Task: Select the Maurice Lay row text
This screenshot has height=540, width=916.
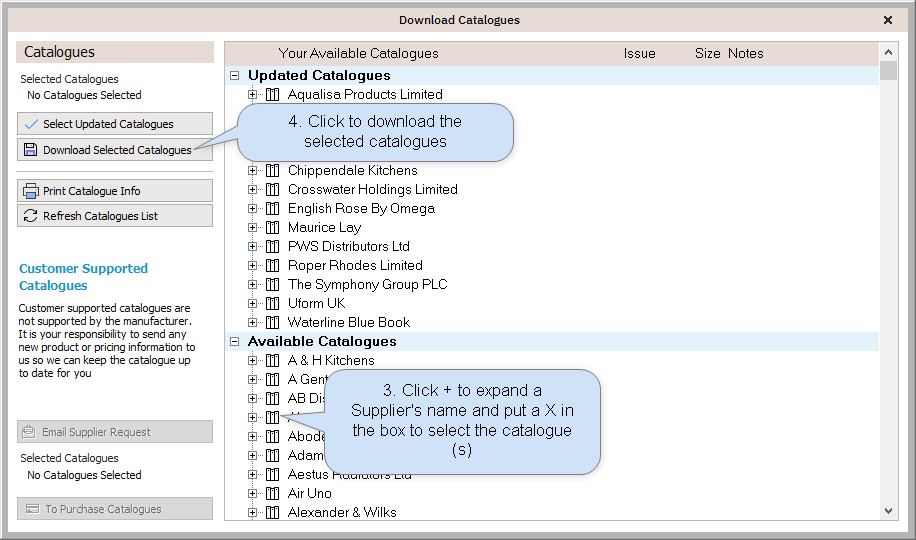Action: point(324,227)
